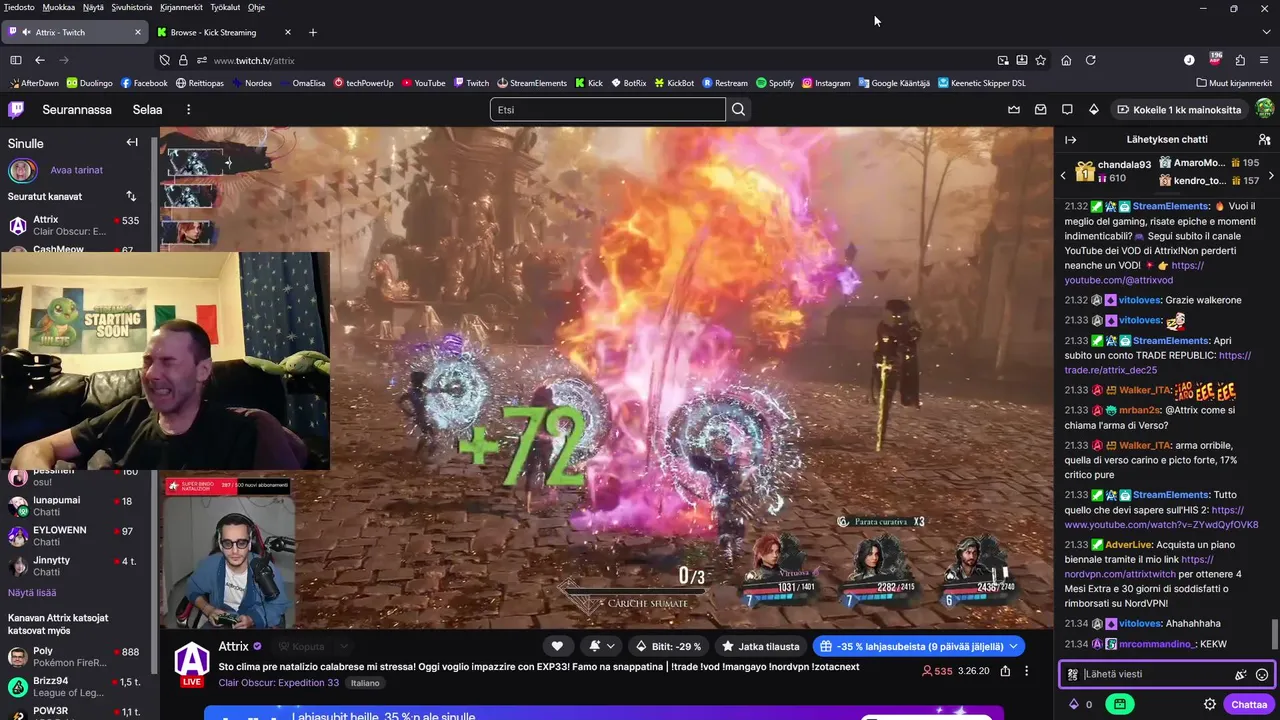Open the chat settings gear
The height and width of the screenshot is (720, 1280).
(x=1209, y=704)
